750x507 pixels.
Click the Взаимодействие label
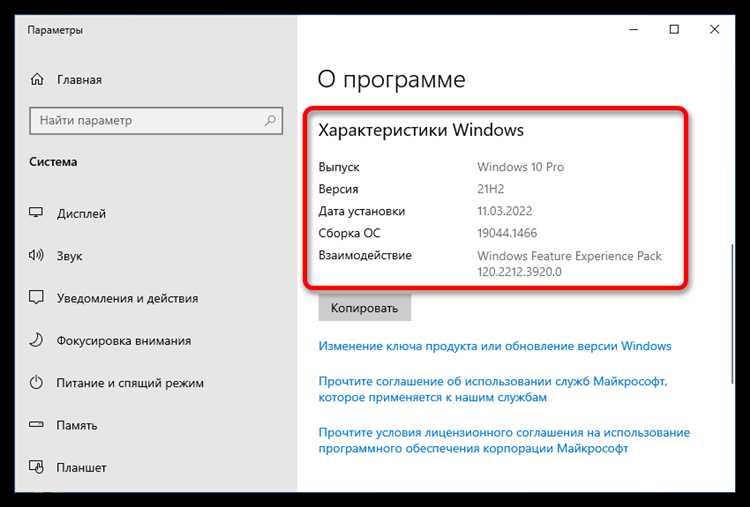[365, 255]
